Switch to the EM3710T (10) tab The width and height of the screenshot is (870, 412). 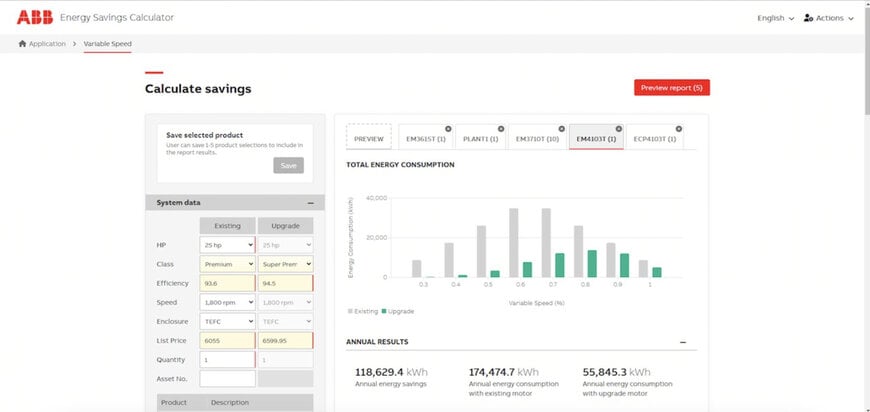[x=537, y=138]
